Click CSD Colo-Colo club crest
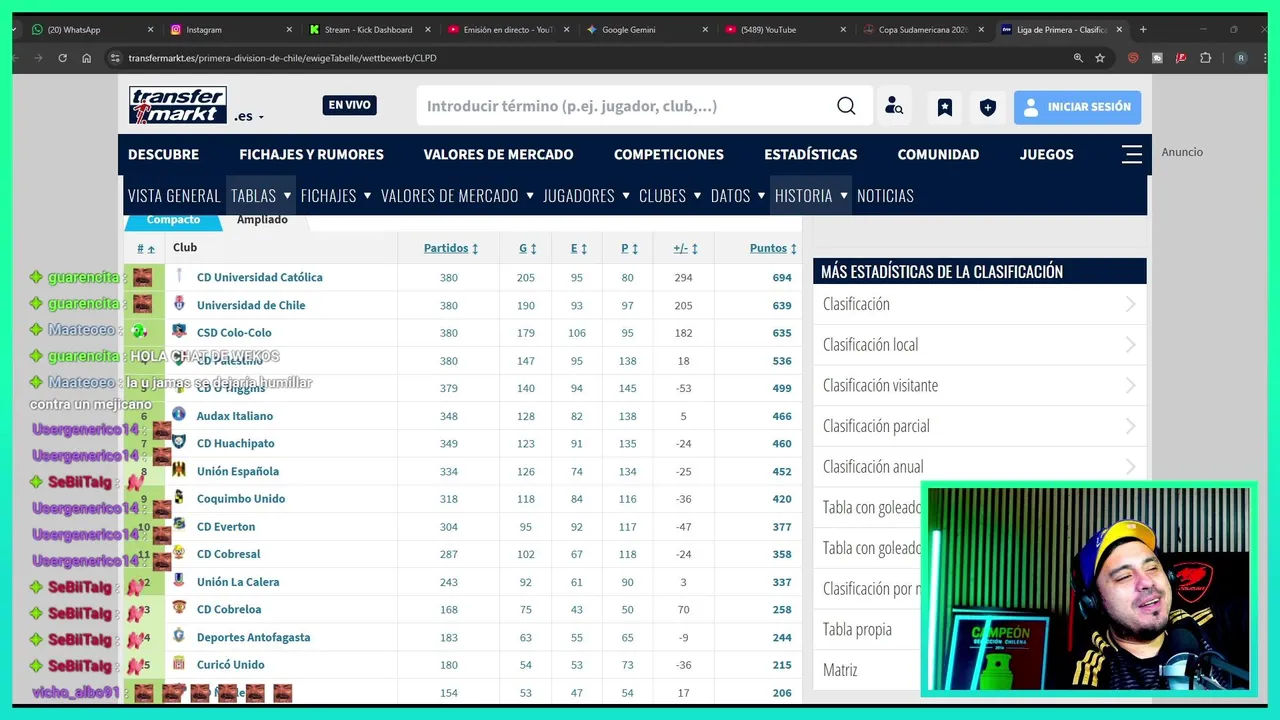Image resolution: width=1280 pixels, height=720 pixels. point(179,332)
